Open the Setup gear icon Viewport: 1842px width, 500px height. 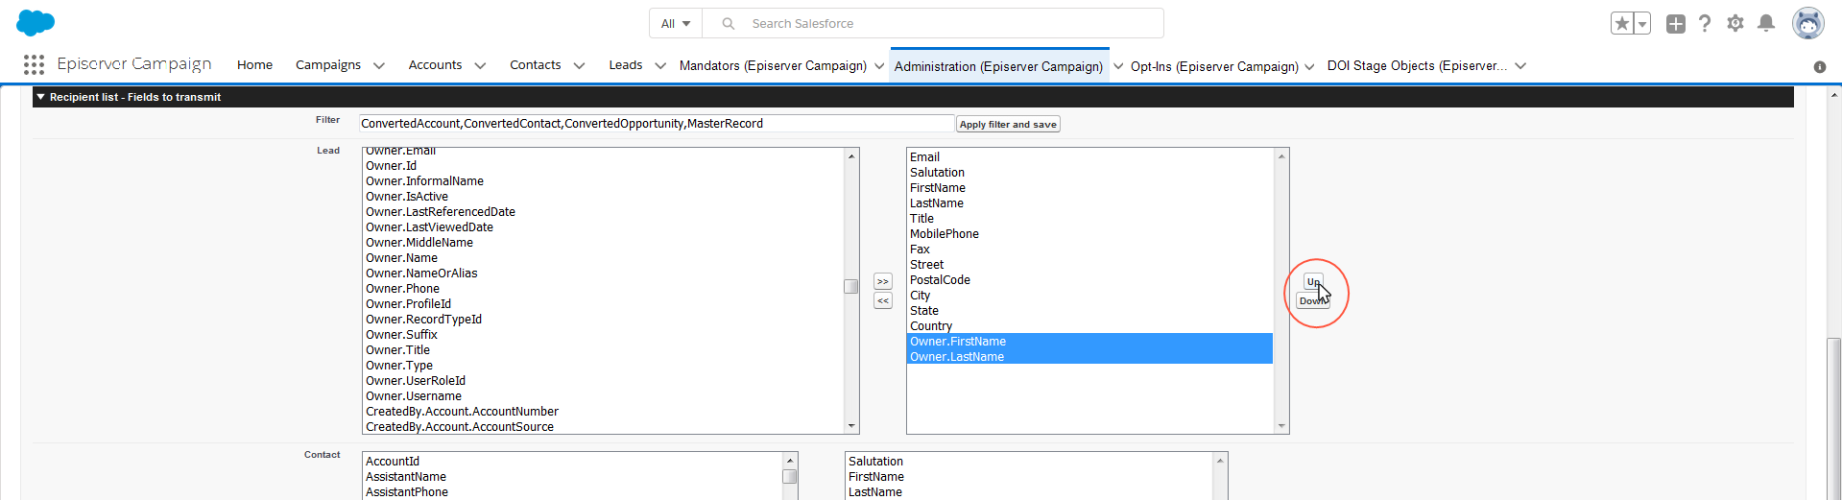(1735, 24)
